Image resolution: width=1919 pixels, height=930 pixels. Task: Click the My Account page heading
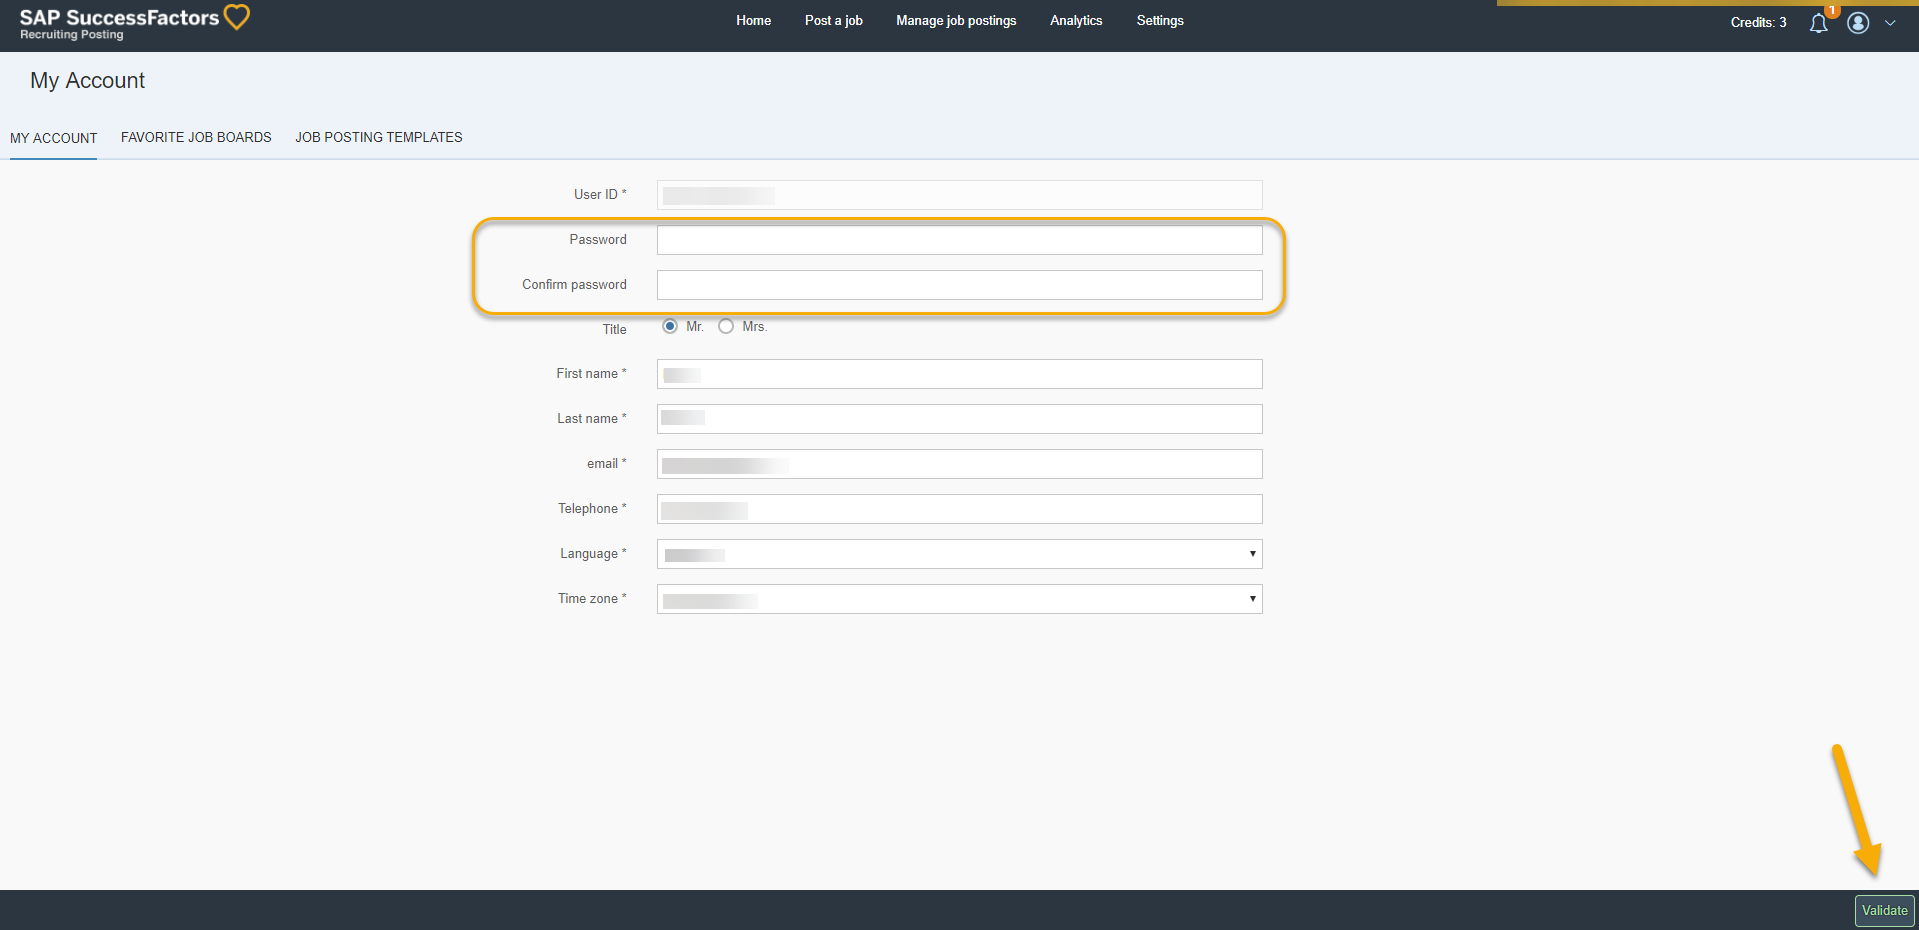(87, 81)
